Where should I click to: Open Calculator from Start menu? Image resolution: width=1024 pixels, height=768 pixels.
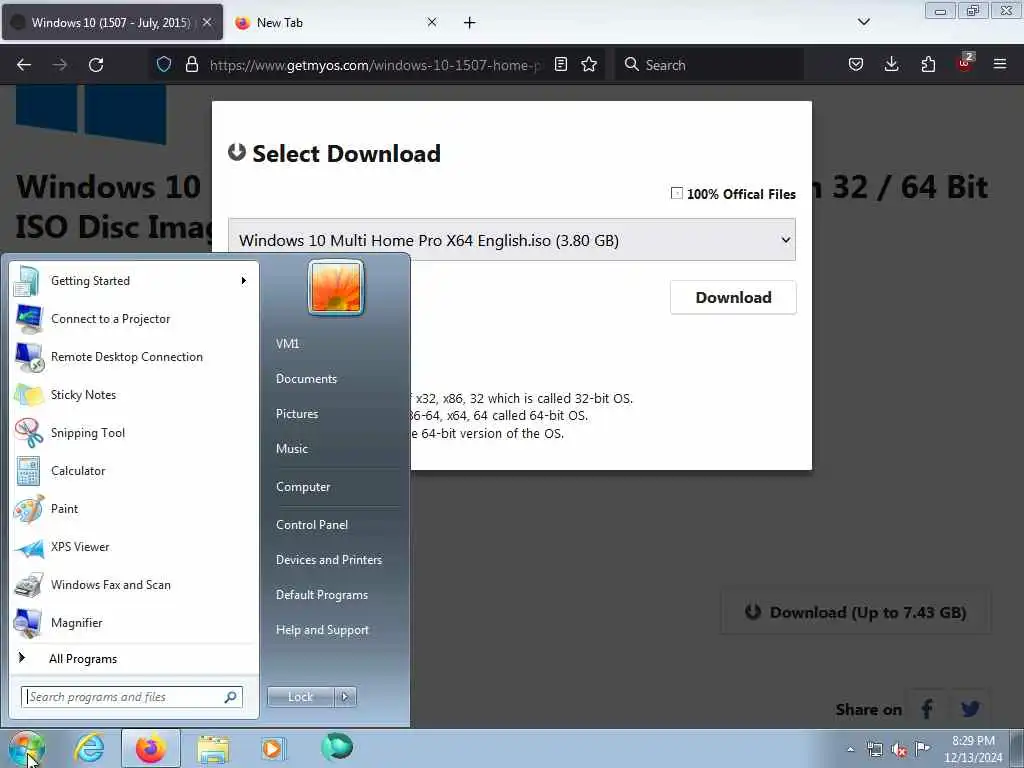pos(134,471)
